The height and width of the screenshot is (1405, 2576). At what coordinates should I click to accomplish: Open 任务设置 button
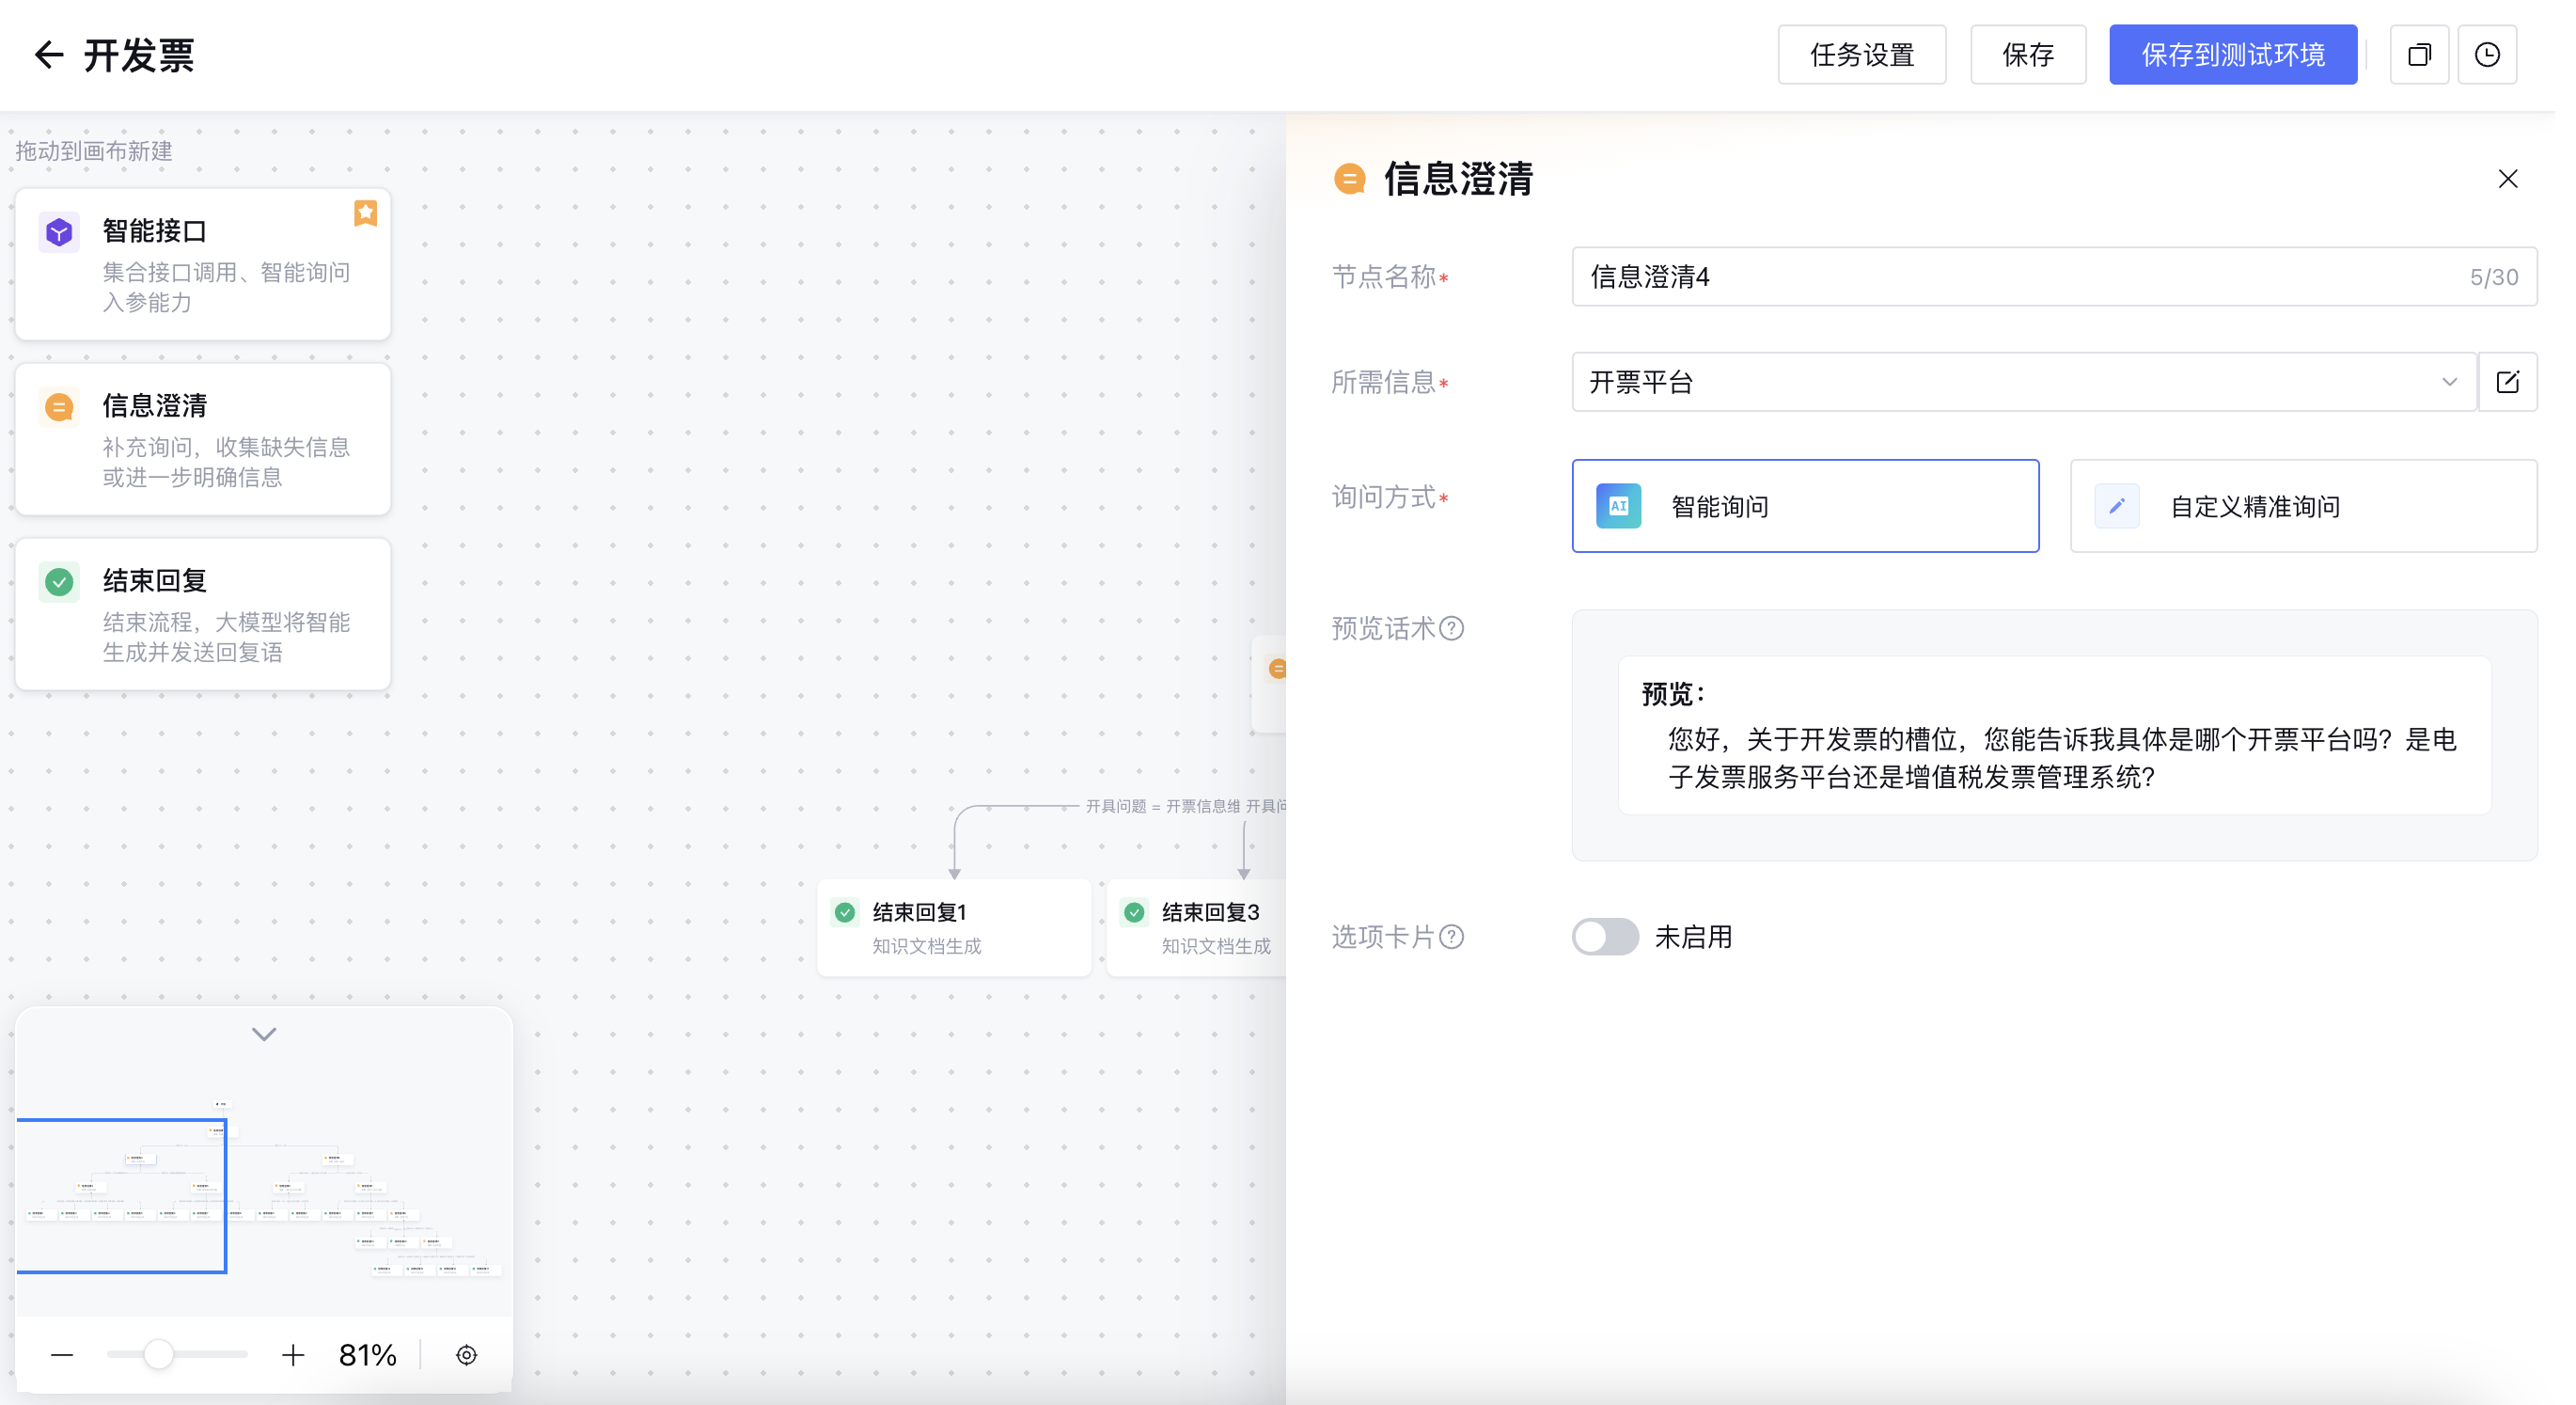click(x=1861, y=55)
